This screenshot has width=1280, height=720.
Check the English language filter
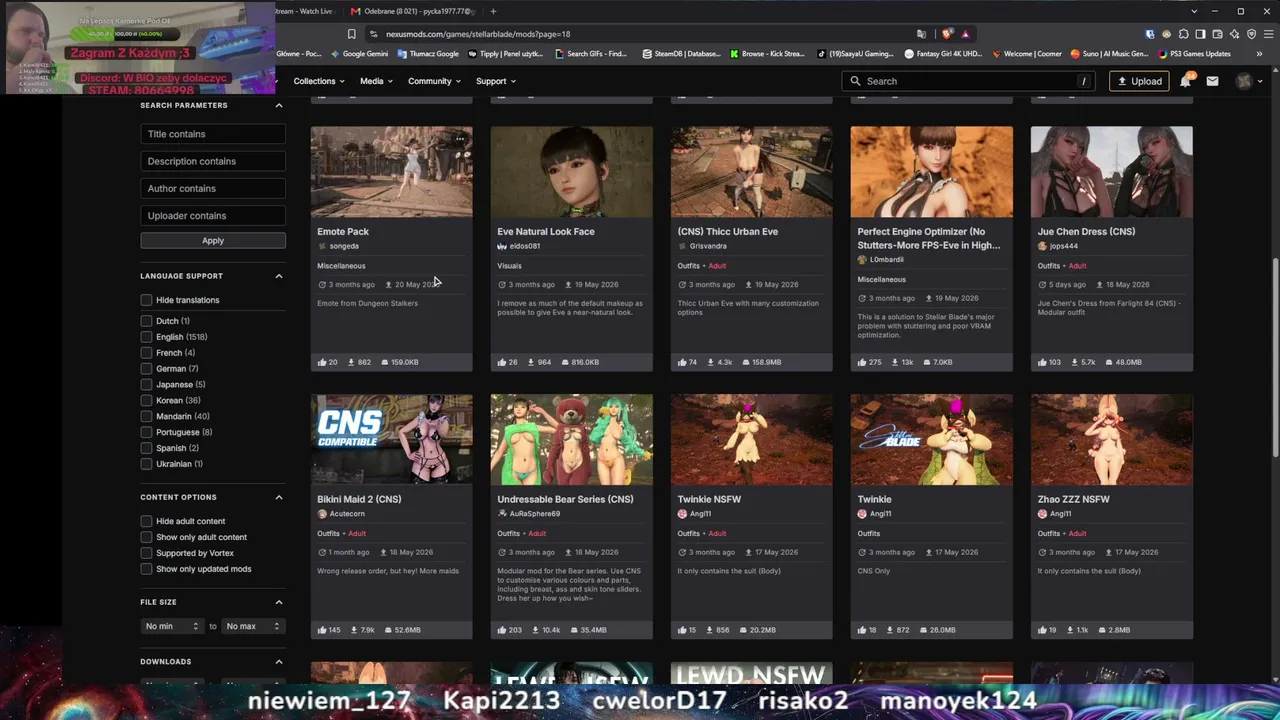[x=146, y=337]
